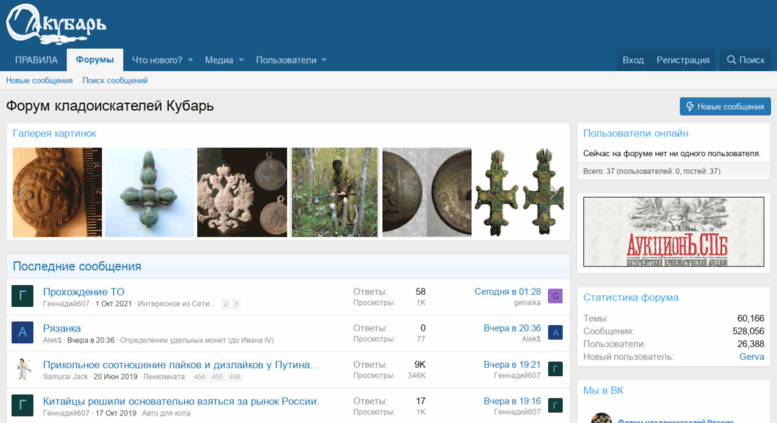Open the Мы в ВК heading
This screenshot has width=777, height=423.
click(x=603, y=390)
